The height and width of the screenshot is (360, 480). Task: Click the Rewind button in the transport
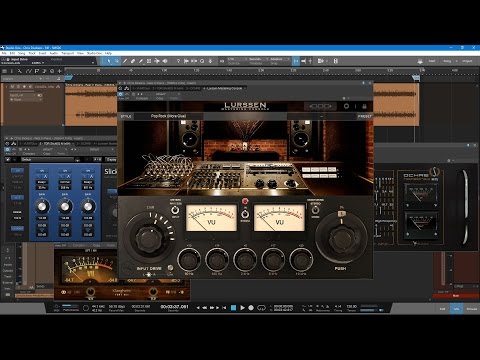click(x=204, y=307)
